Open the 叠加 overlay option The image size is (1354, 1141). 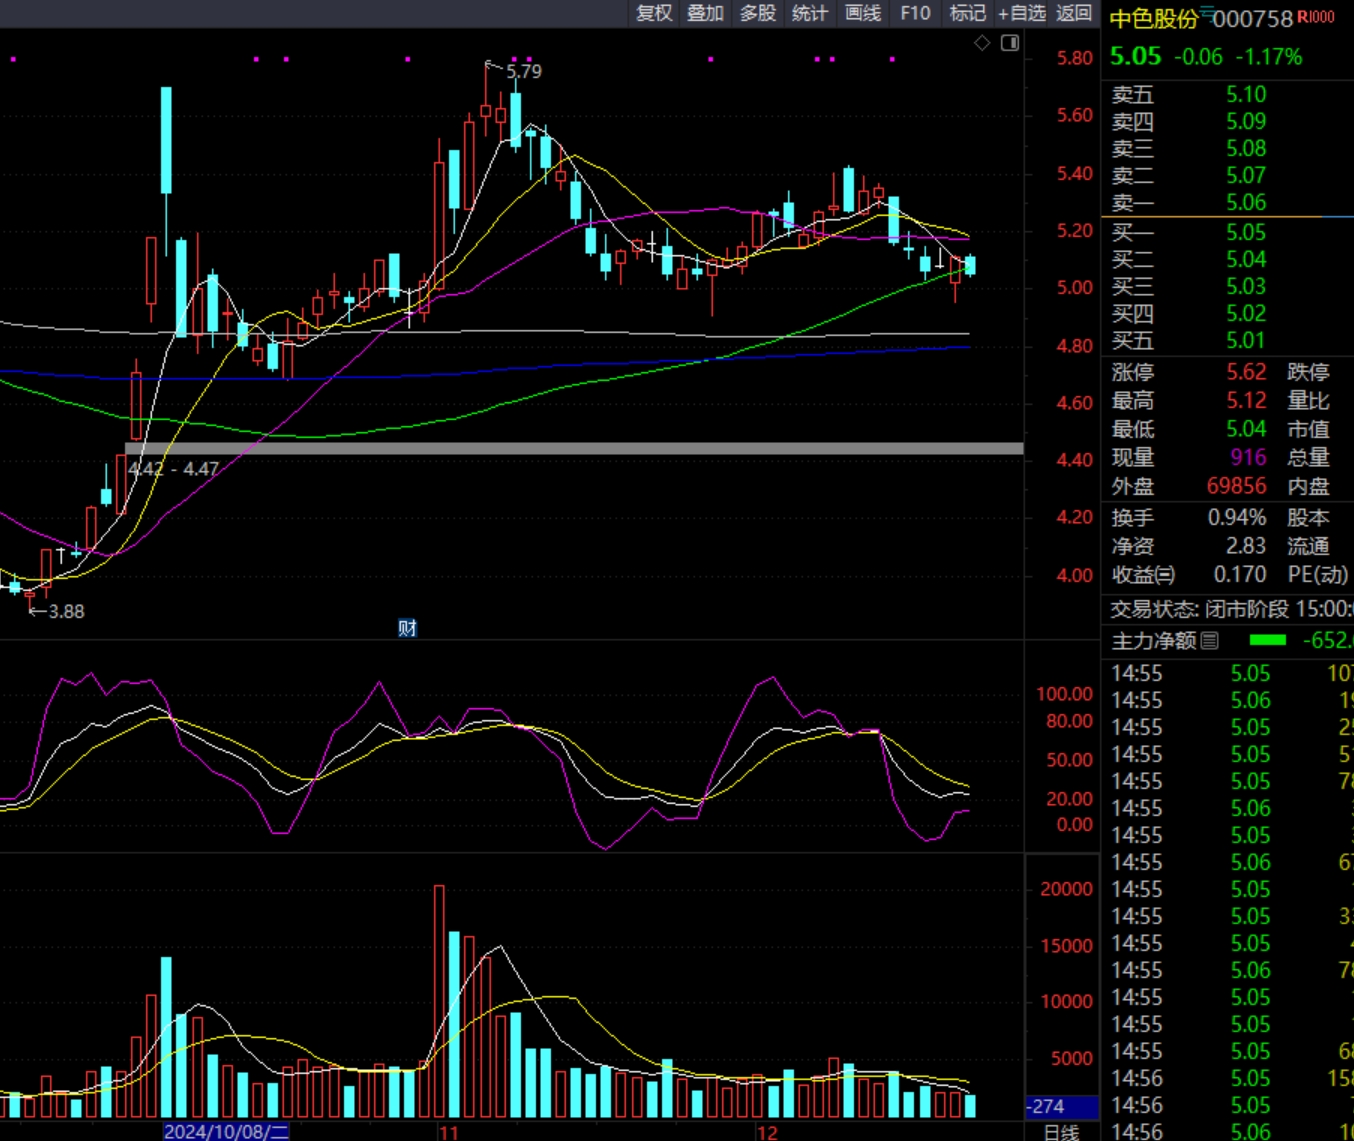pos(705,13)
